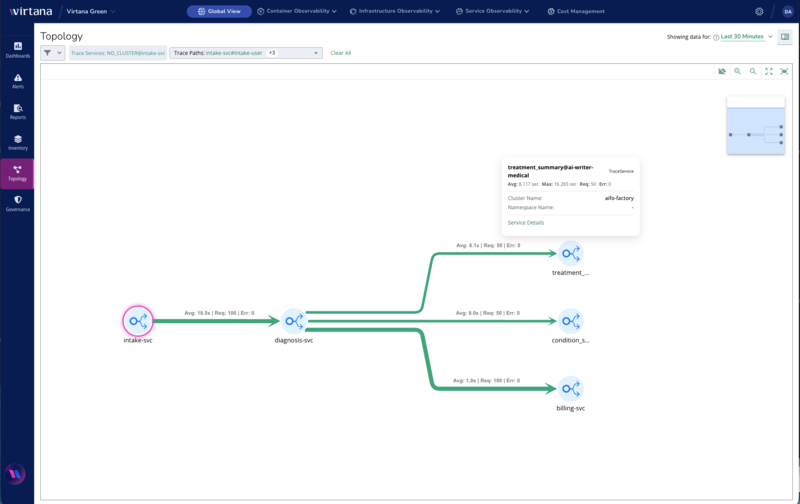
Task: Open Governance from the sidebar
Action: pos(17,204)
